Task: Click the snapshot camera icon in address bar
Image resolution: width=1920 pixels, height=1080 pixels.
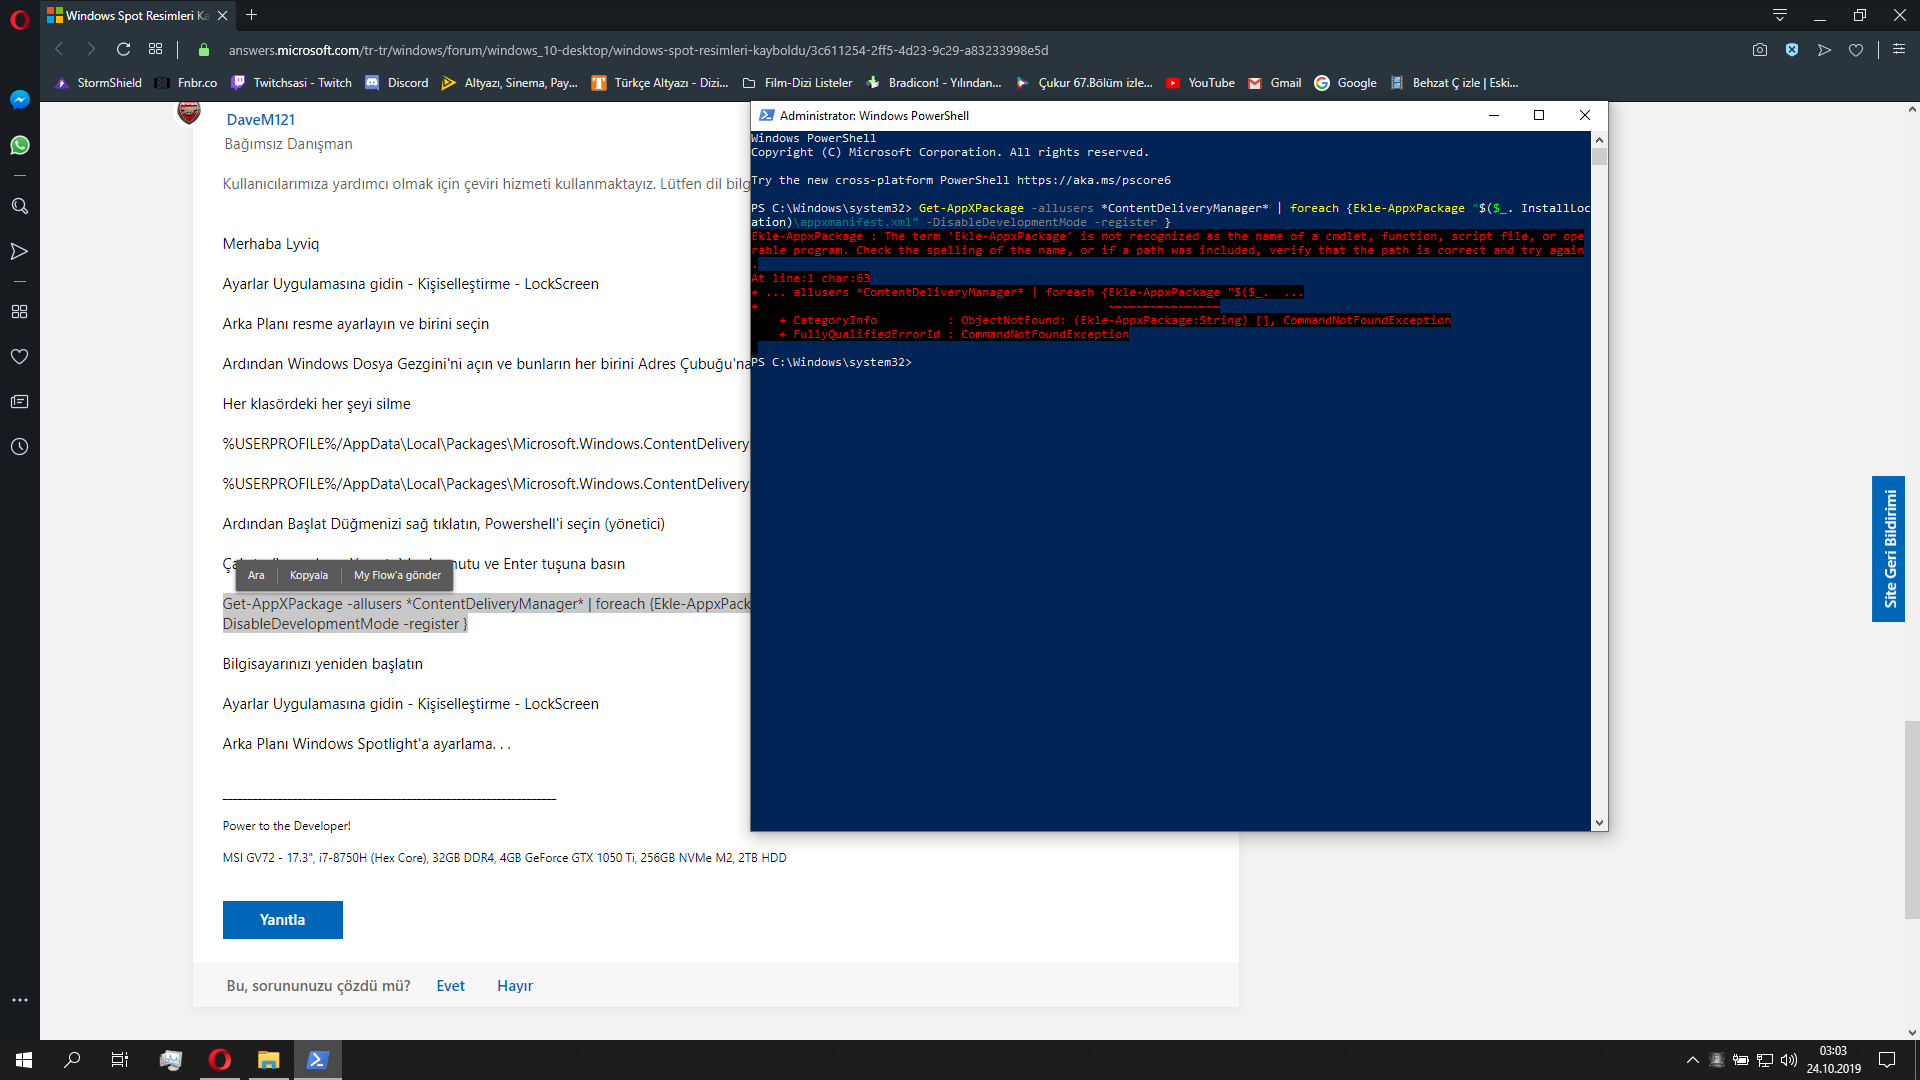Action: [1760, 50]
